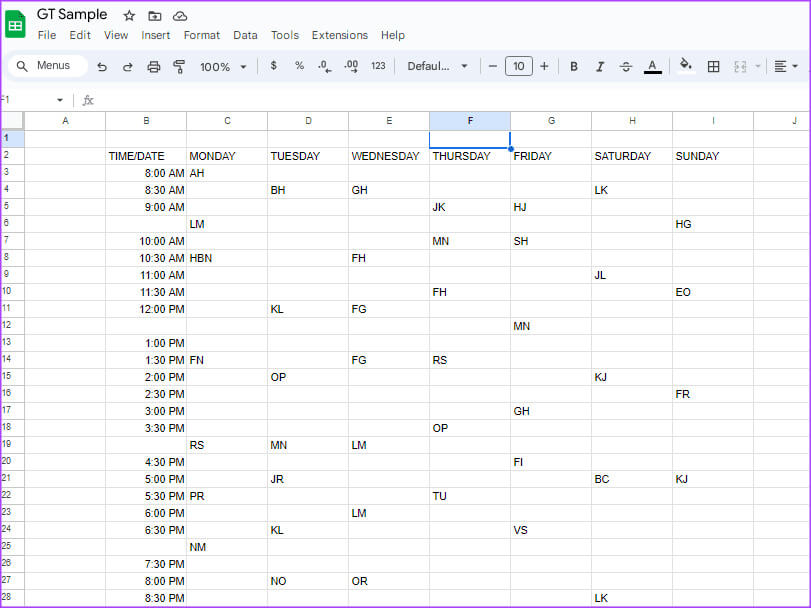Open the 100% zoom dropdown
Viewport: 811px width, 608px height.
click(x=223, y=67)
